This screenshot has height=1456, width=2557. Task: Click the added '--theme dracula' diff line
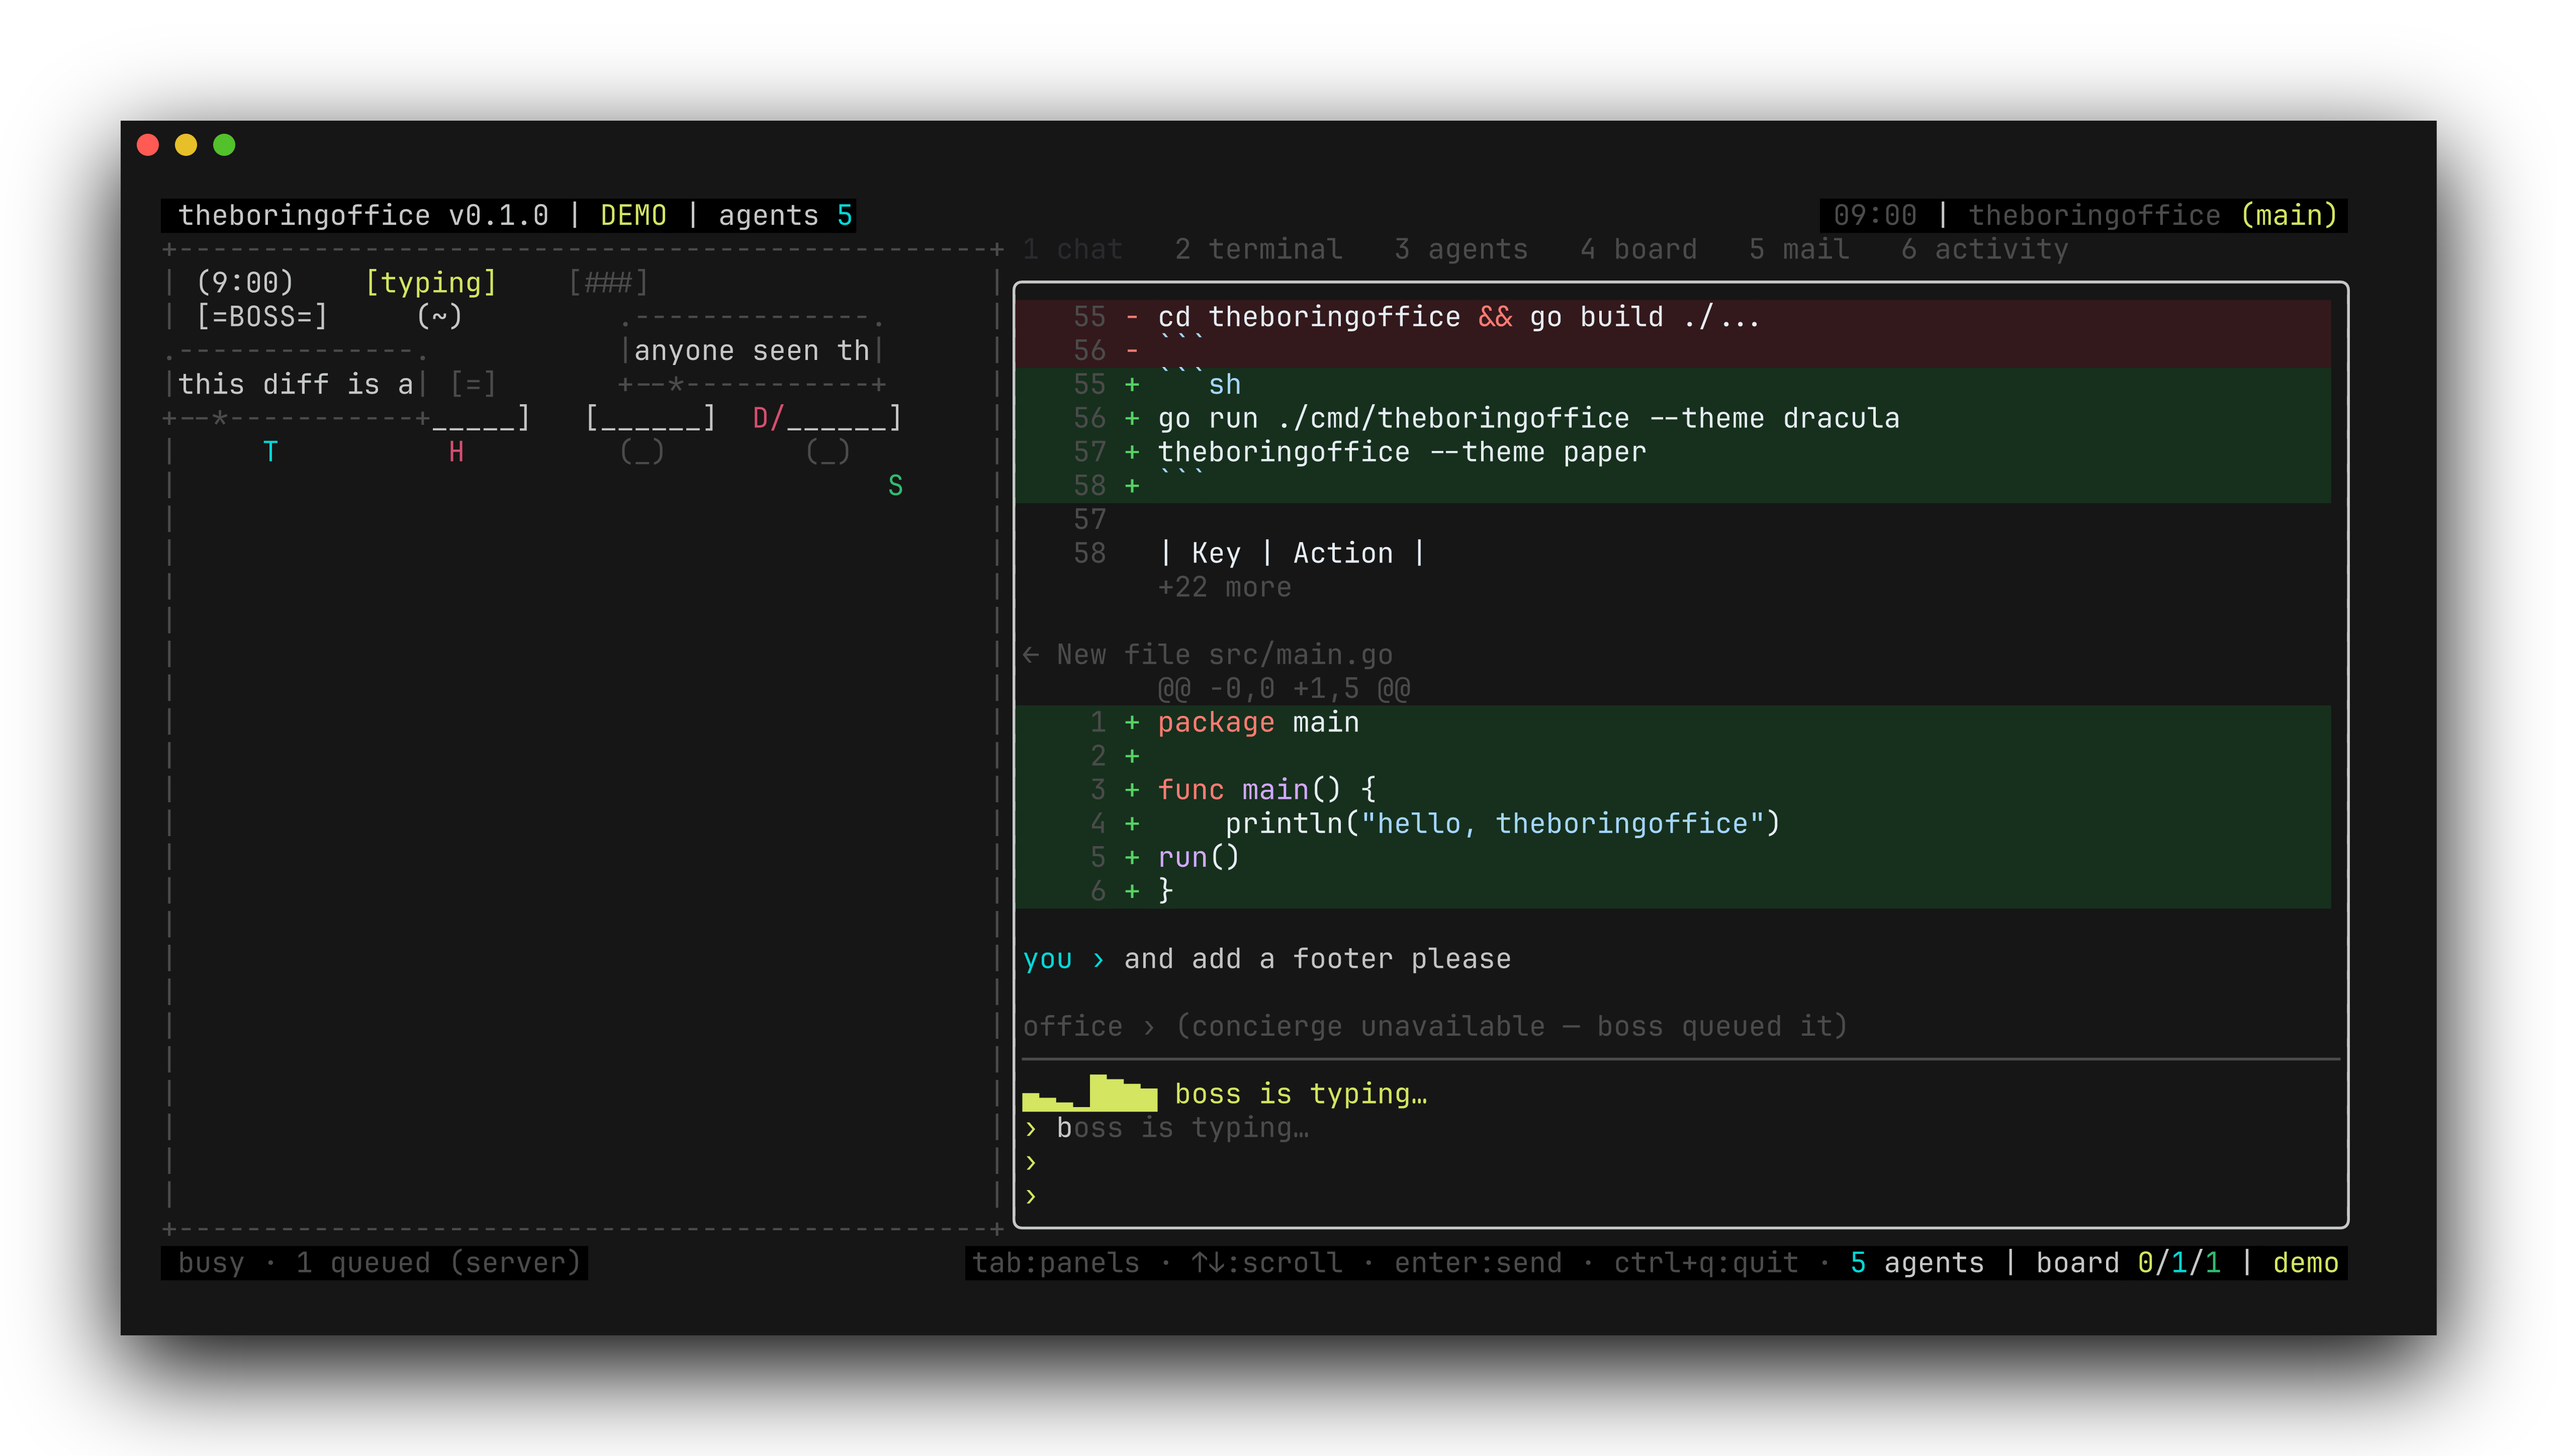click(1673, 418)
